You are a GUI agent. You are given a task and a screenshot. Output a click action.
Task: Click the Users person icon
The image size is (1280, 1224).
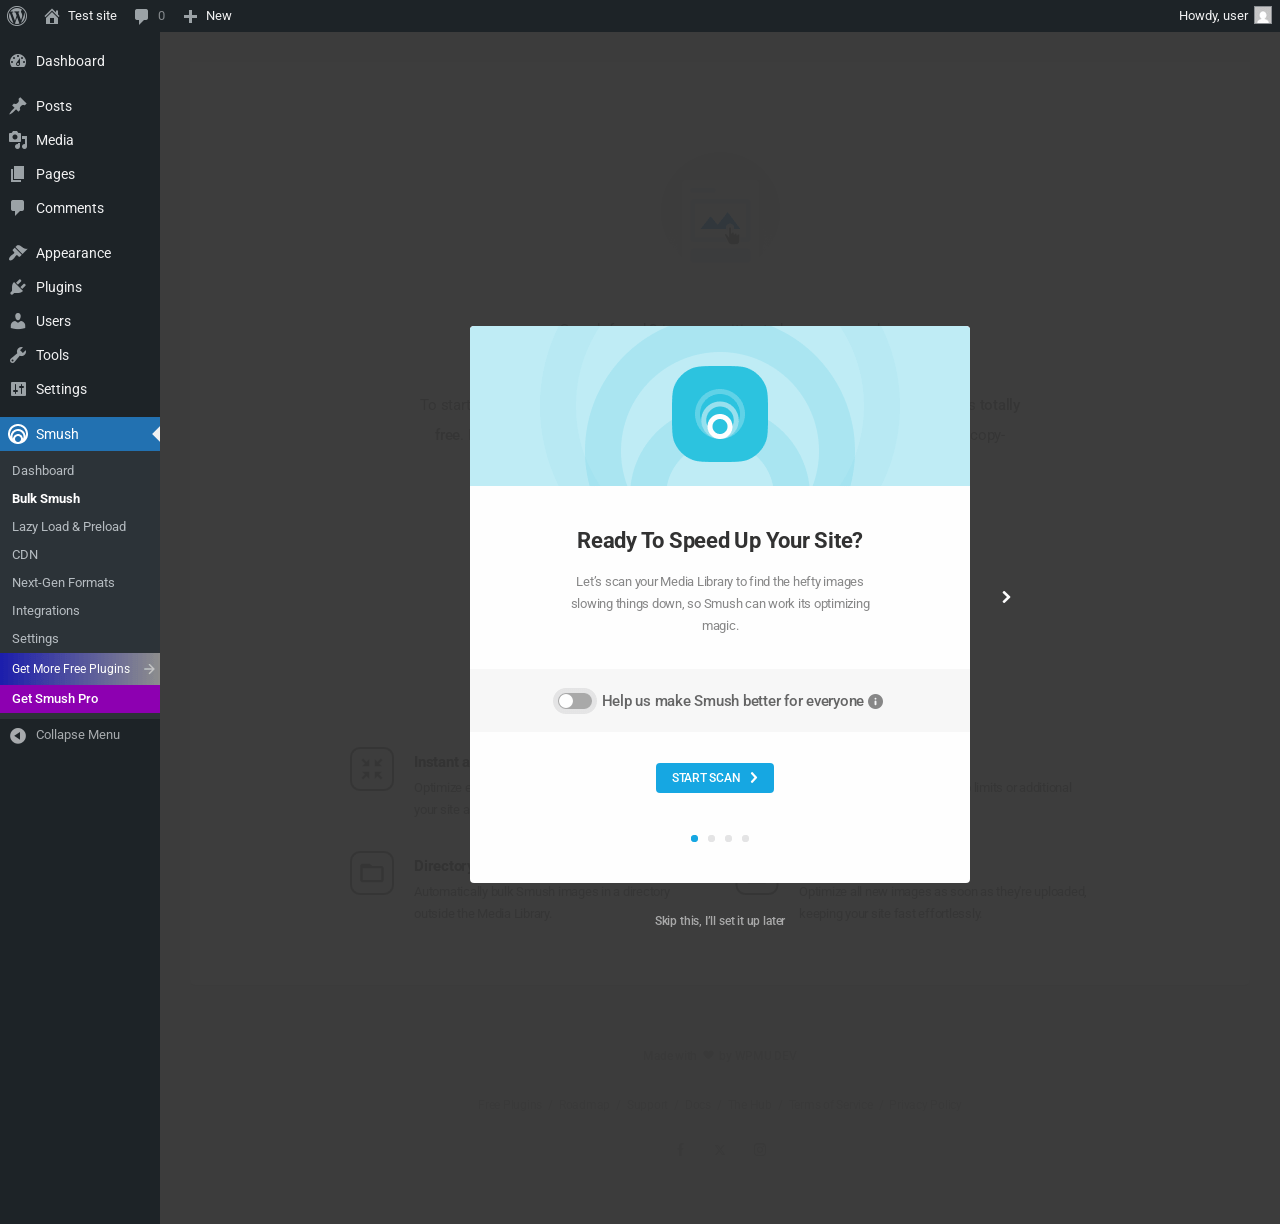(x=18, y=321)
